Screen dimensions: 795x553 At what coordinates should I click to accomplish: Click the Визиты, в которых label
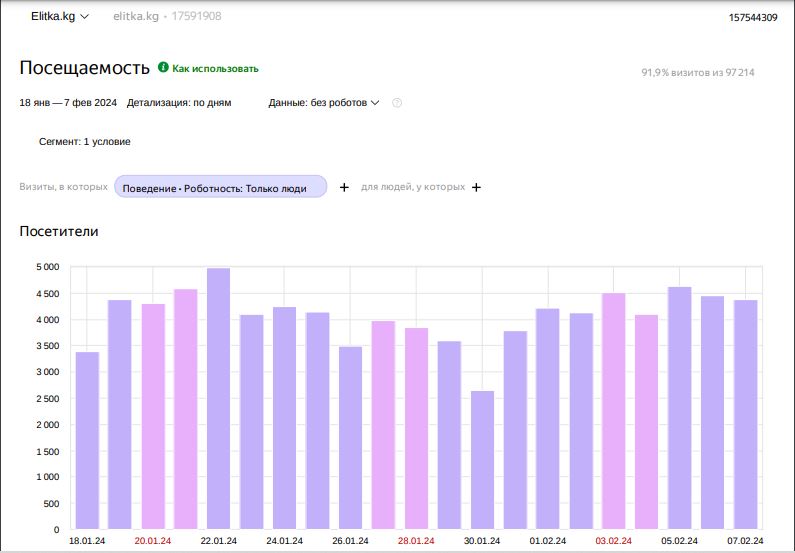[x=63, y=187]
